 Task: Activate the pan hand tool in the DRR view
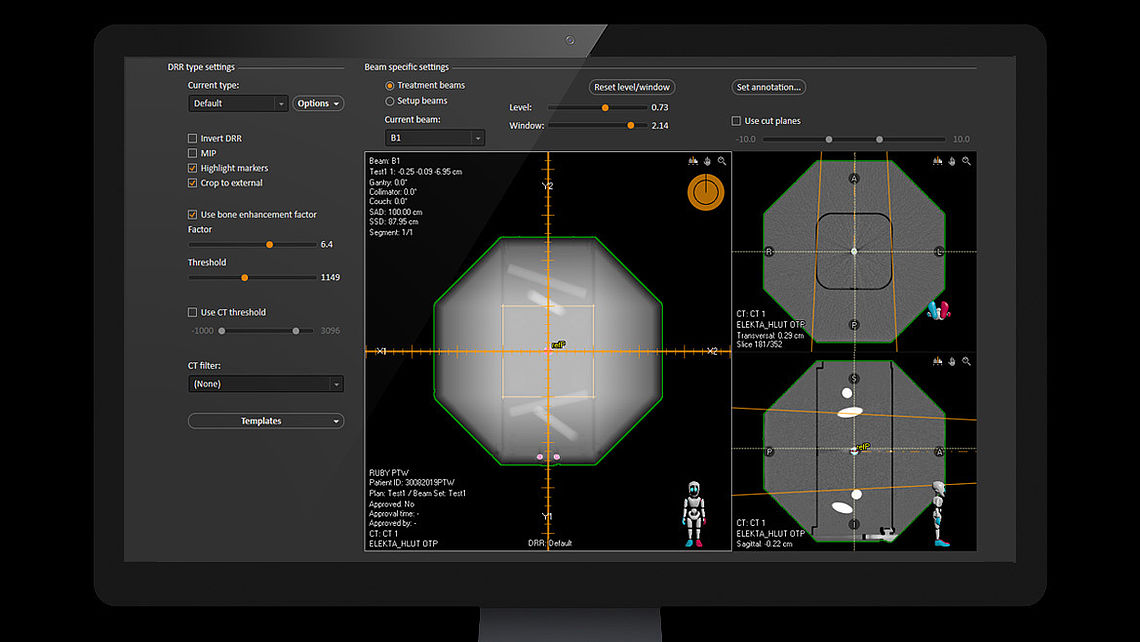[x=707, y=161]
